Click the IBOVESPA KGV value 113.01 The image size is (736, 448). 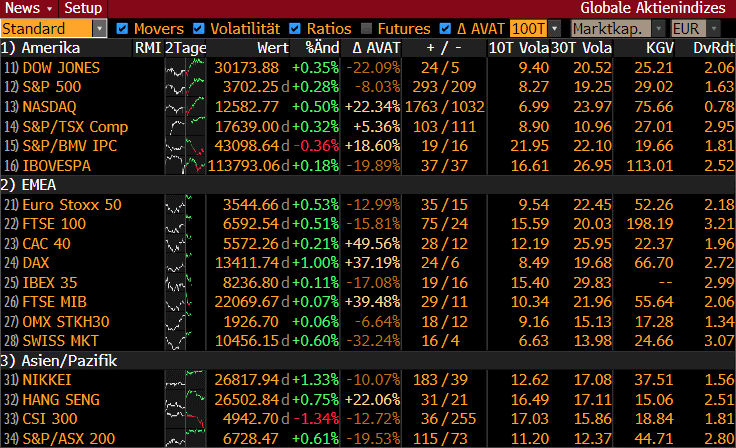650,165
